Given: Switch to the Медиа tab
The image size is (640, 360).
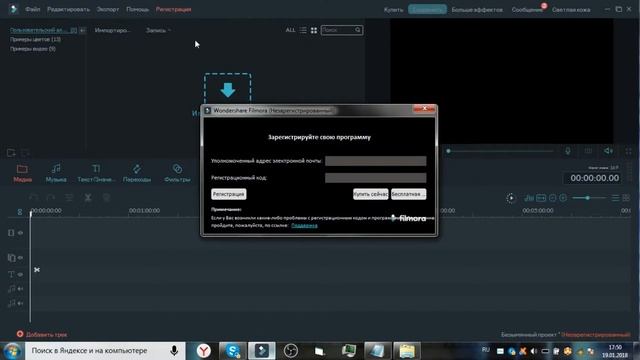Looking at the screenshot, I should pos(22,173).
